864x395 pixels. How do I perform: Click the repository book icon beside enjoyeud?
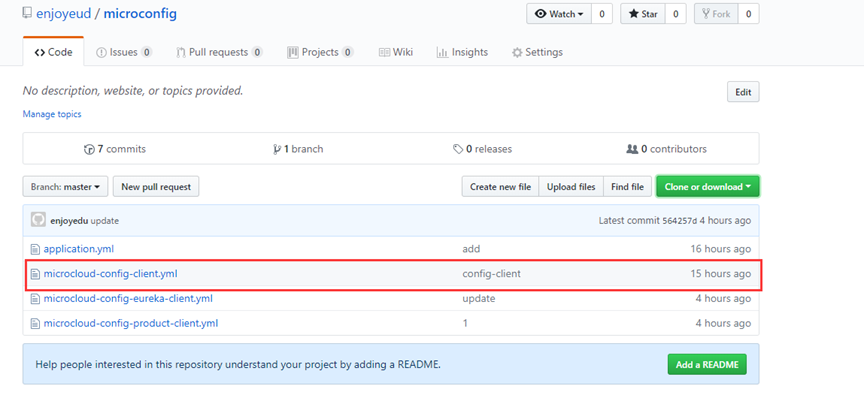(x=26, y=13)
